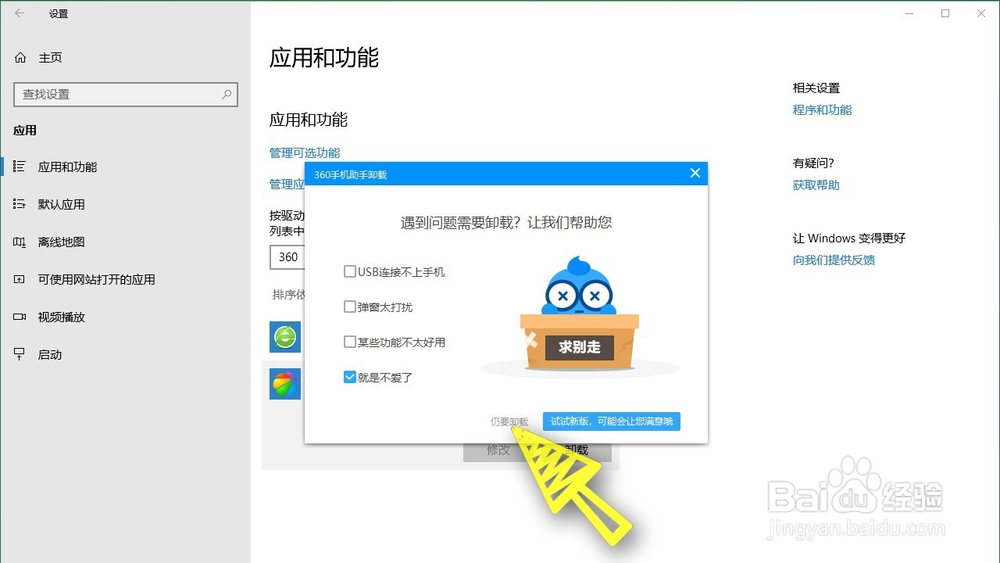This screenshot has width=1000, height=563.
Task: Open 可使用网站打开的应用 in the sidebar
Action: pyautogui.click(x=96, y=280)
